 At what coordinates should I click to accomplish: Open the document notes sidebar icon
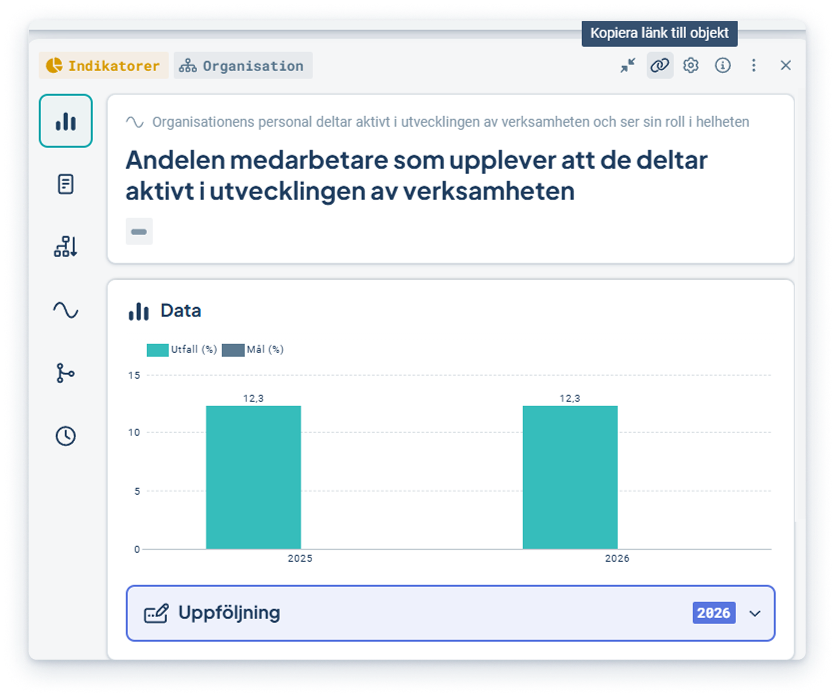tap(66, 184)
